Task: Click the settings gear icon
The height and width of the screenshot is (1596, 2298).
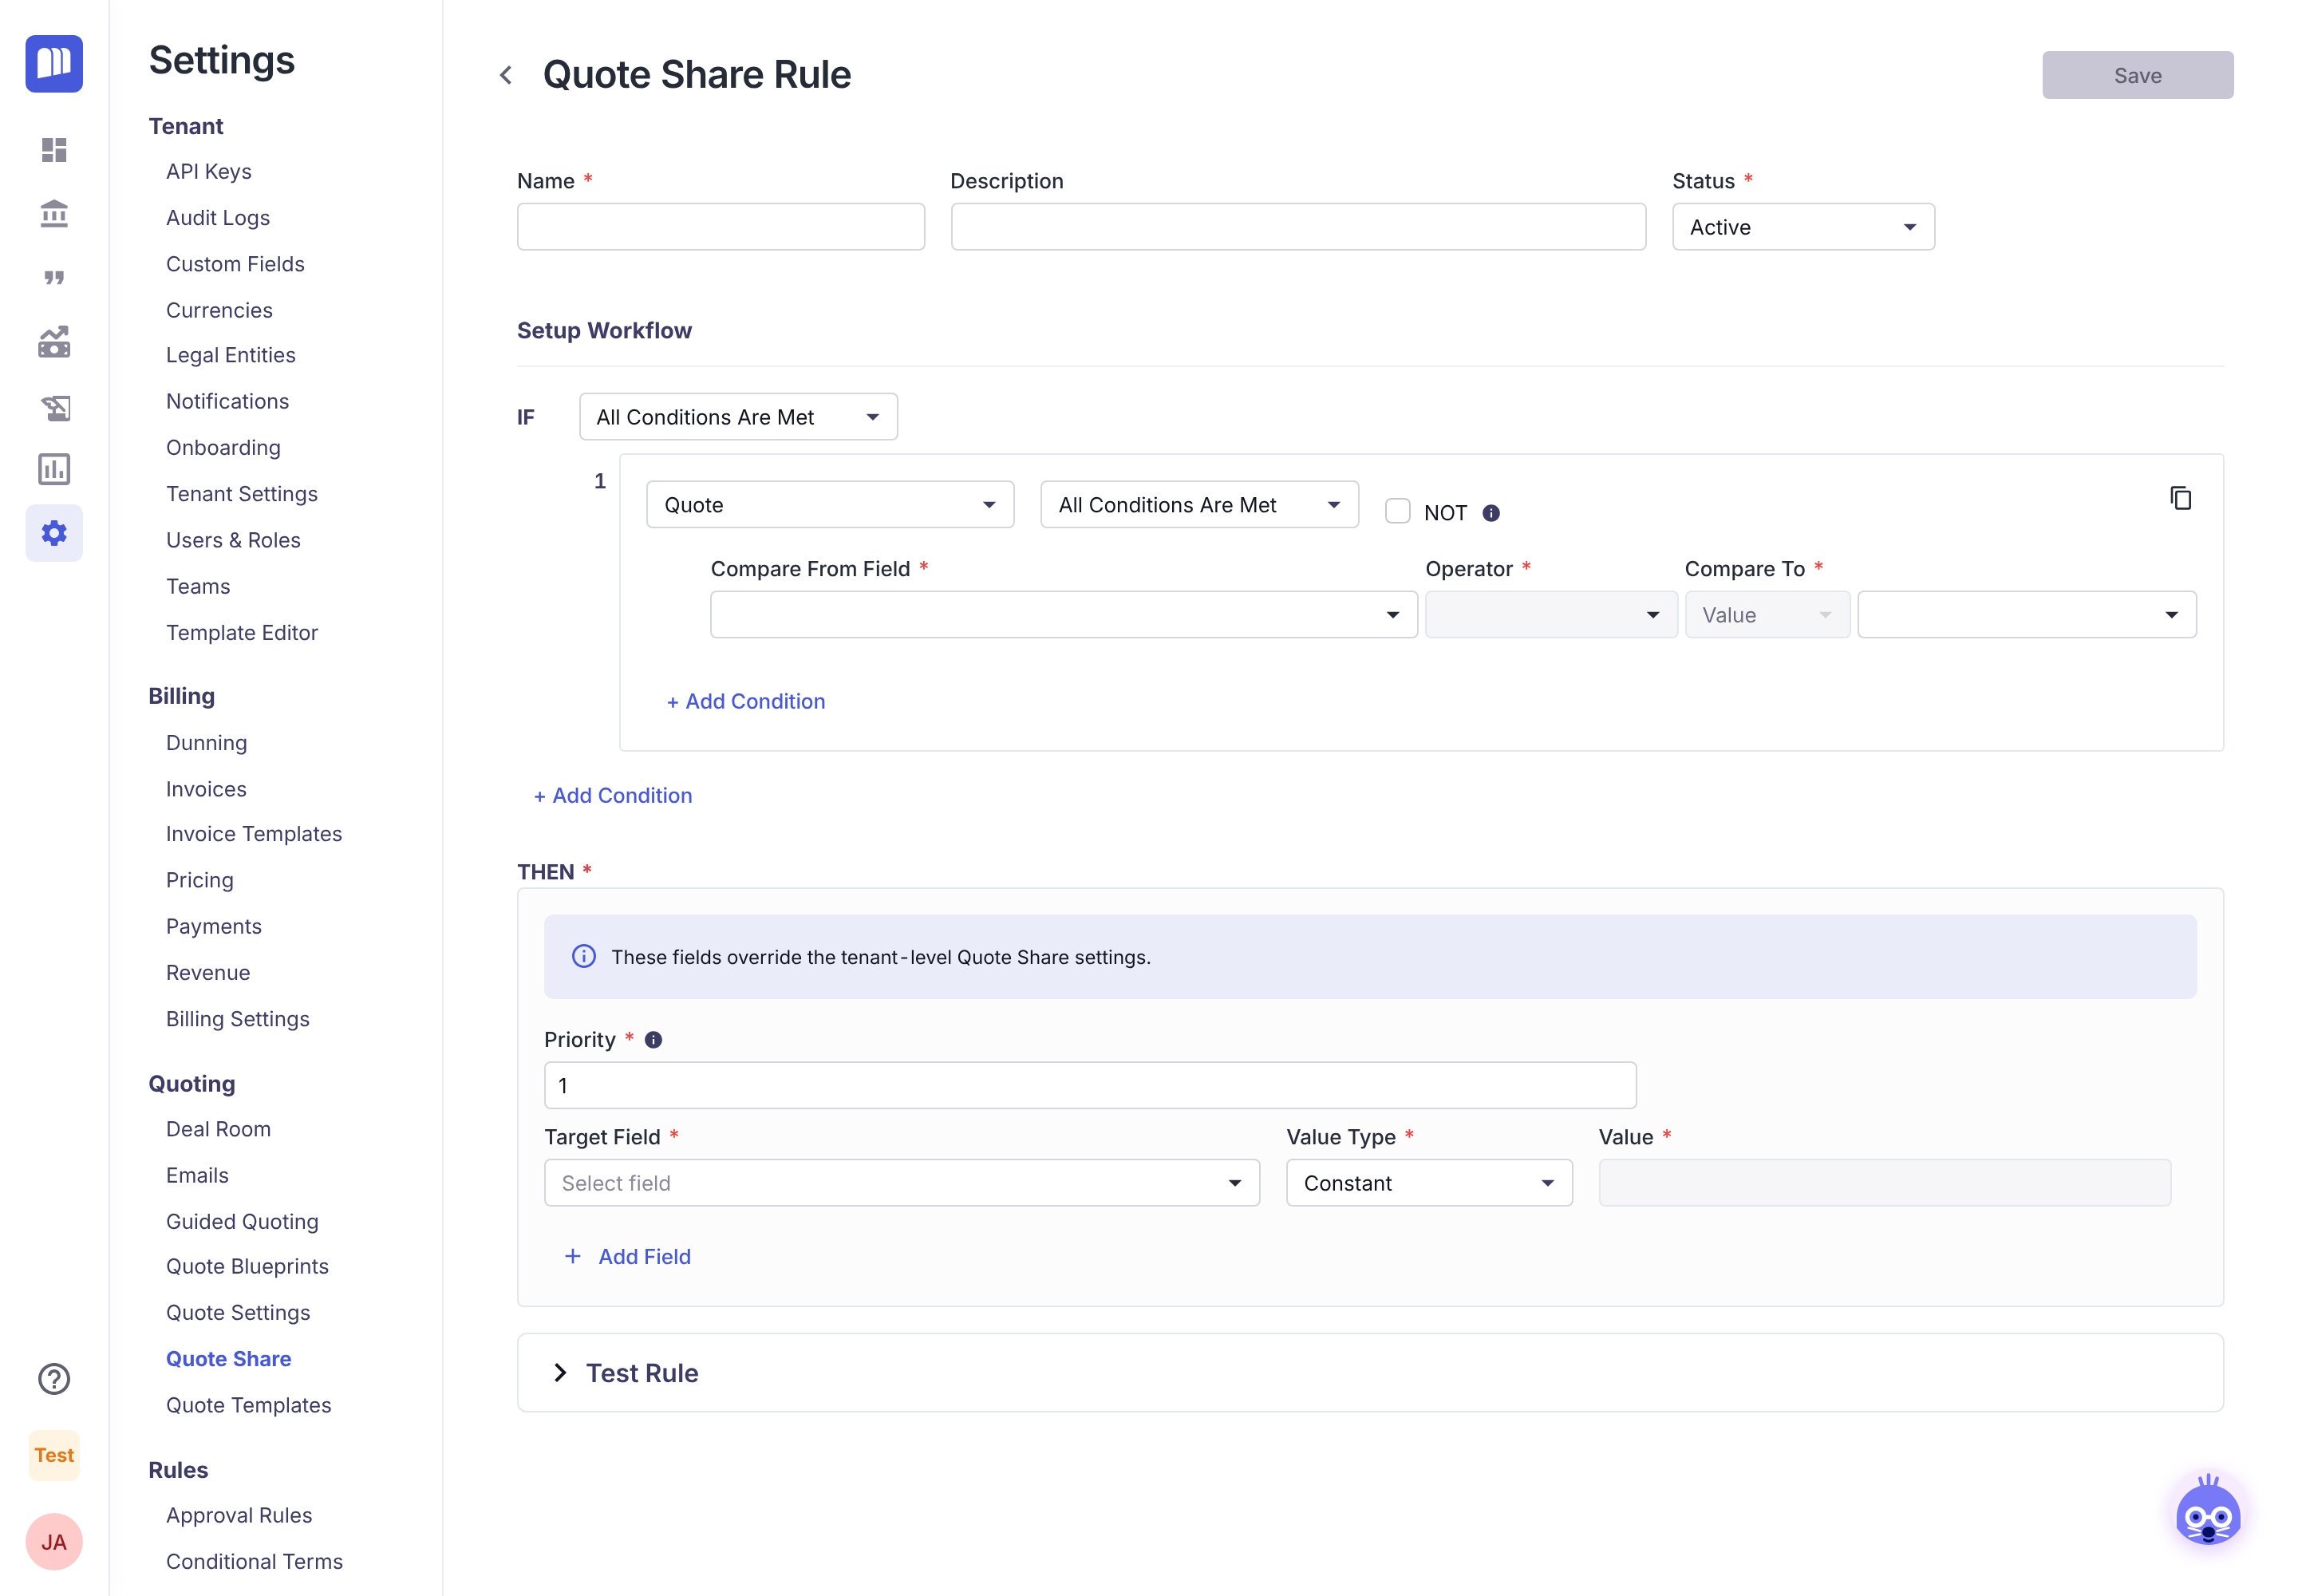Action: 54,533
